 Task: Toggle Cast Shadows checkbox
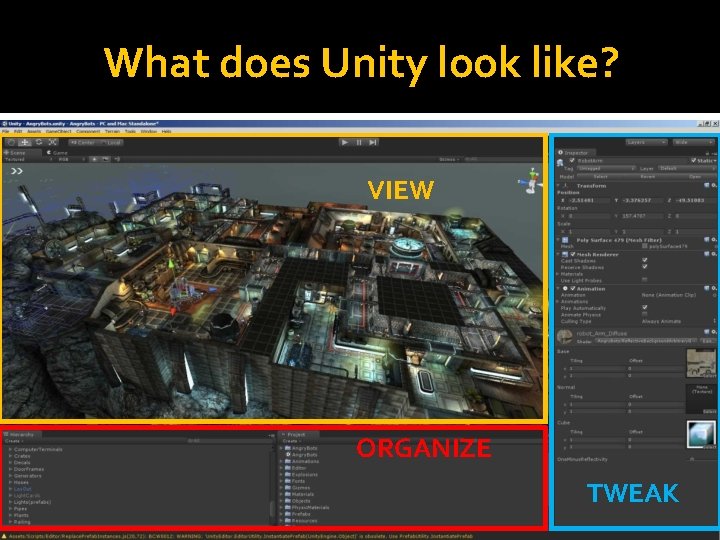coord(645,260)
